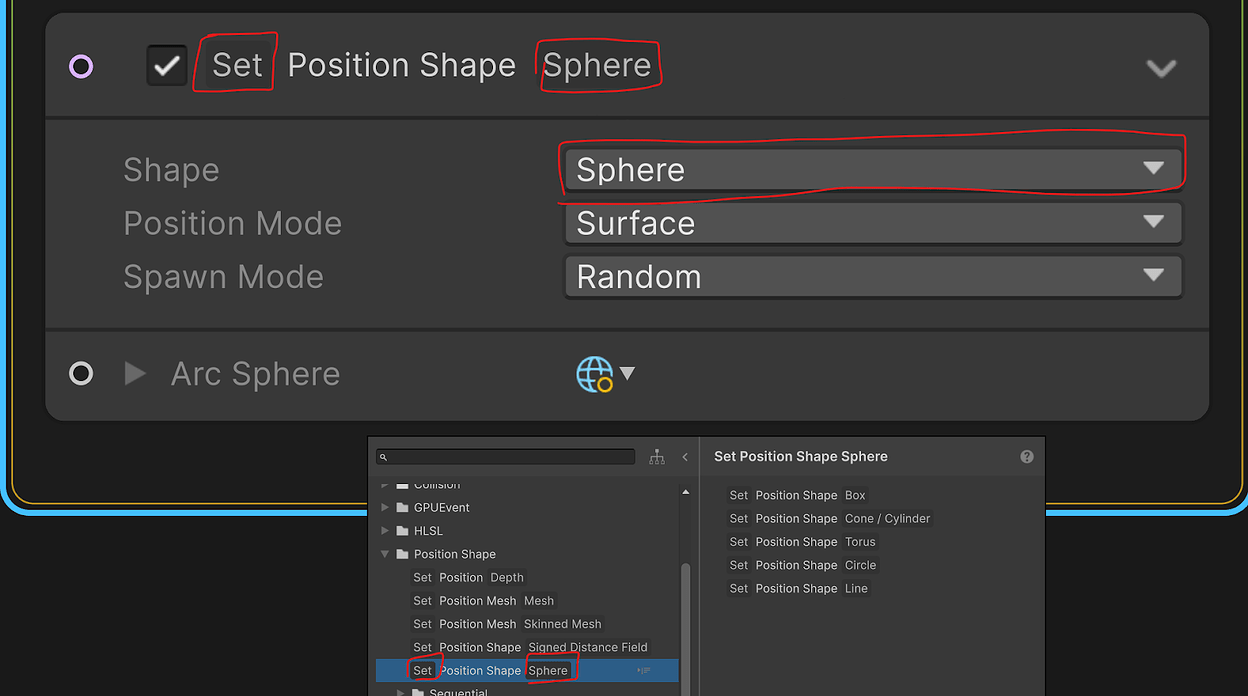Click the magnifier icon in the search field
The width and height of the screenshot is (1248, 696).
(x=385, y=456)
